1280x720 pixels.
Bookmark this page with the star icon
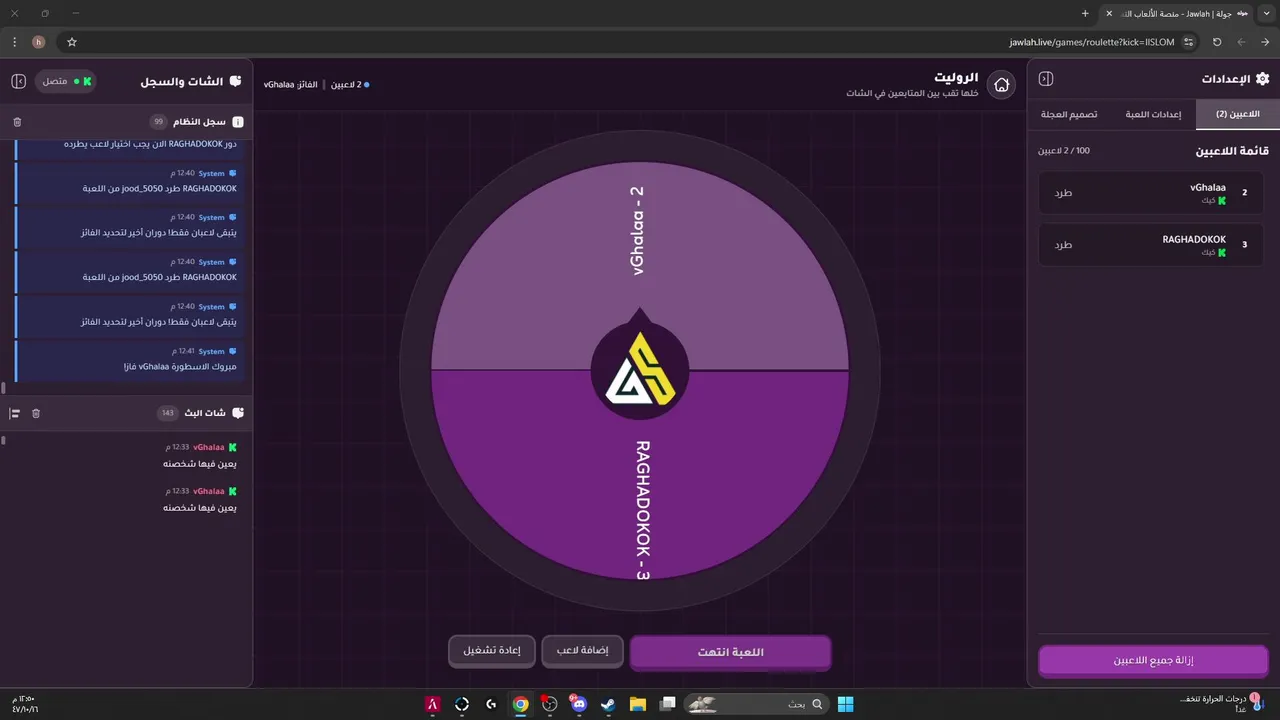click(72, 42)
